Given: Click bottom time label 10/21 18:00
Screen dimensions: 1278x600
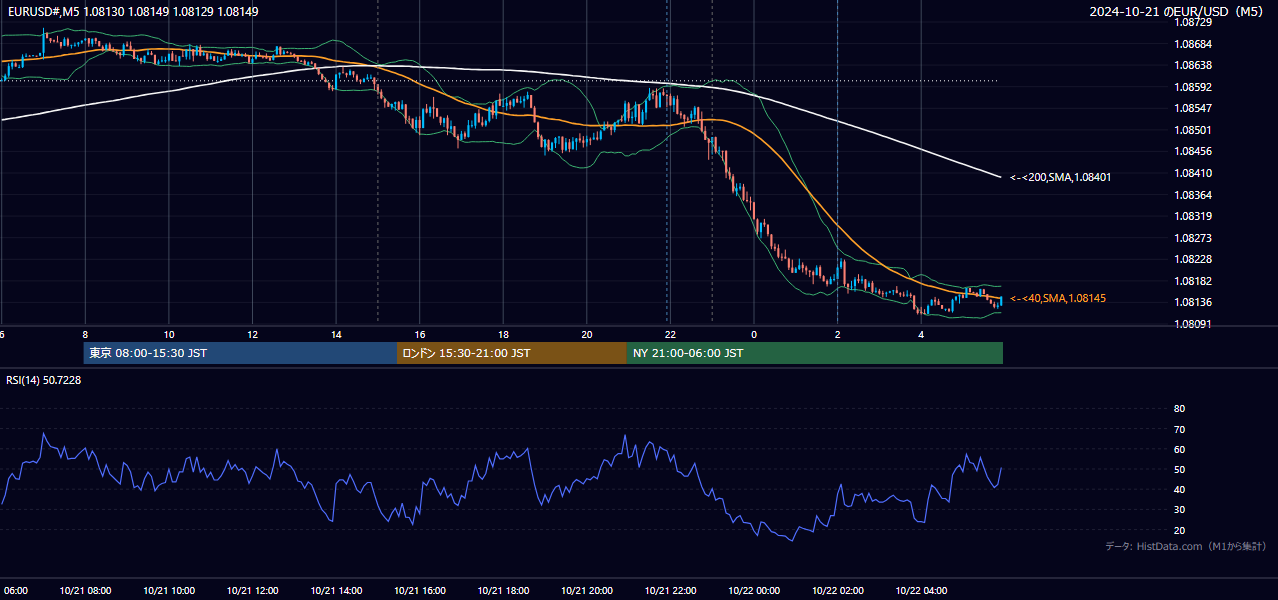Looking at the screenshot, I should (503, 591).
